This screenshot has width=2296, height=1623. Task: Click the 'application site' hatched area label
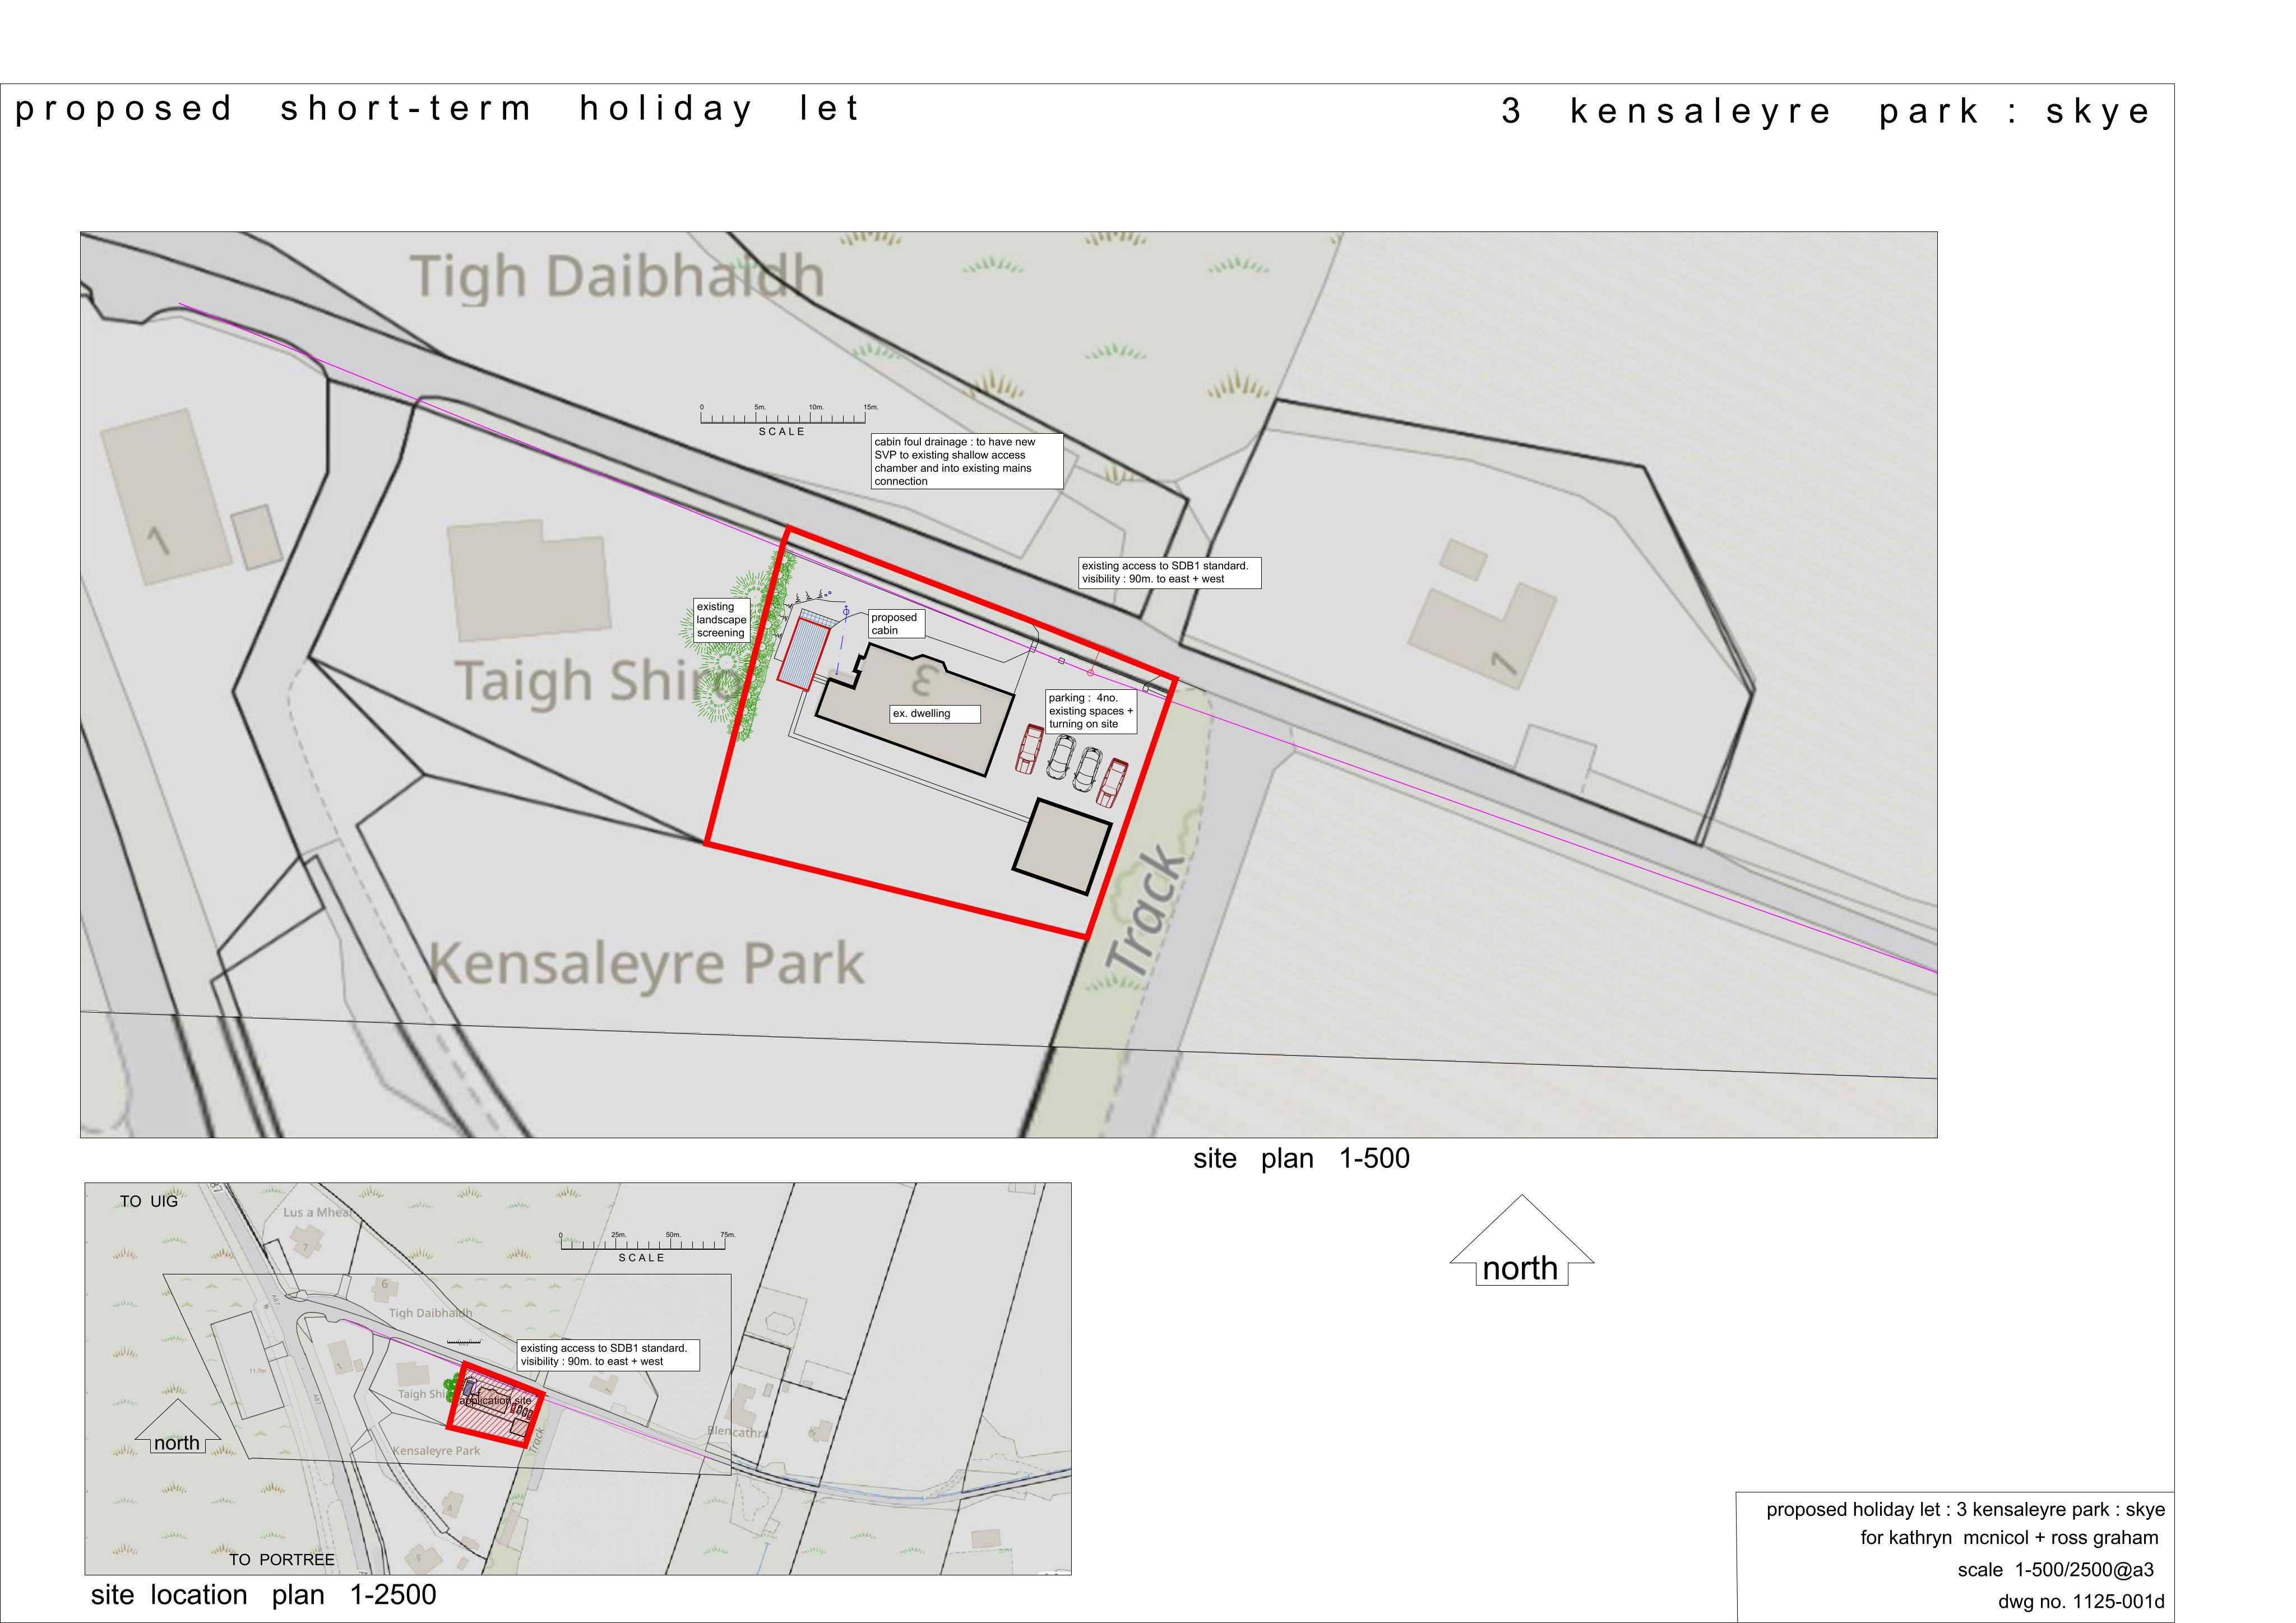[x=496, y=1400]
